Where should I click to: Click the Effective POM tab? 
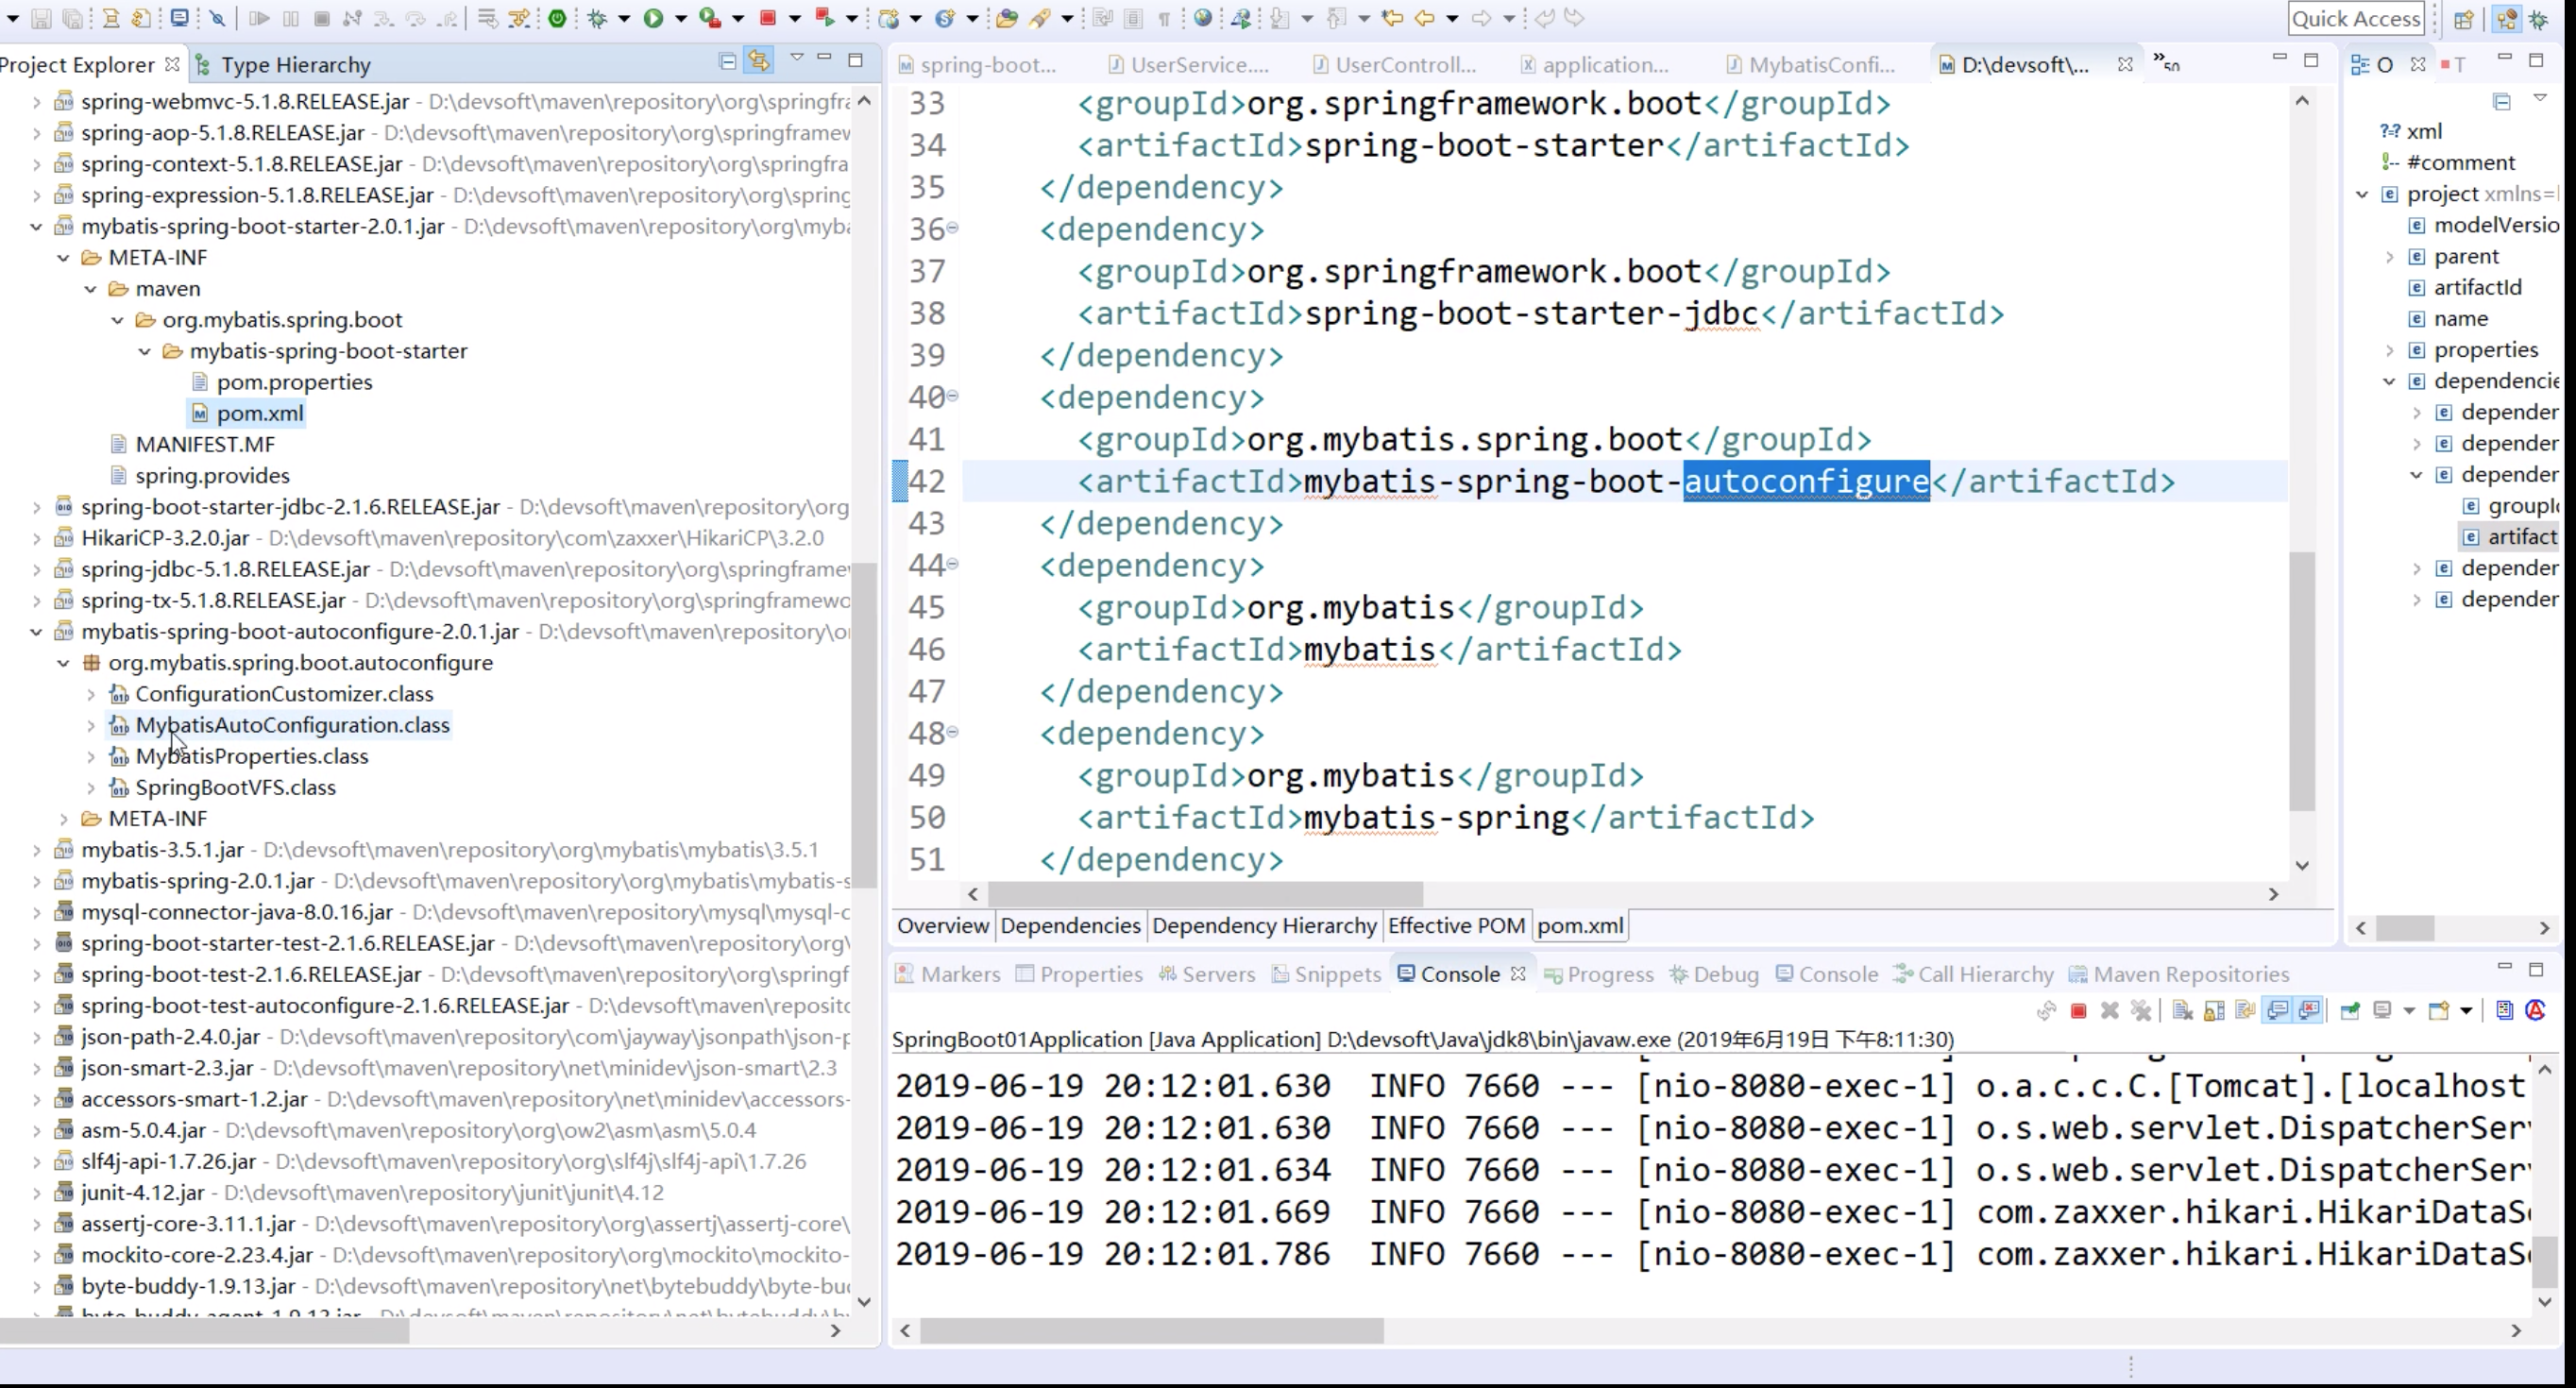pos(1456,924)
